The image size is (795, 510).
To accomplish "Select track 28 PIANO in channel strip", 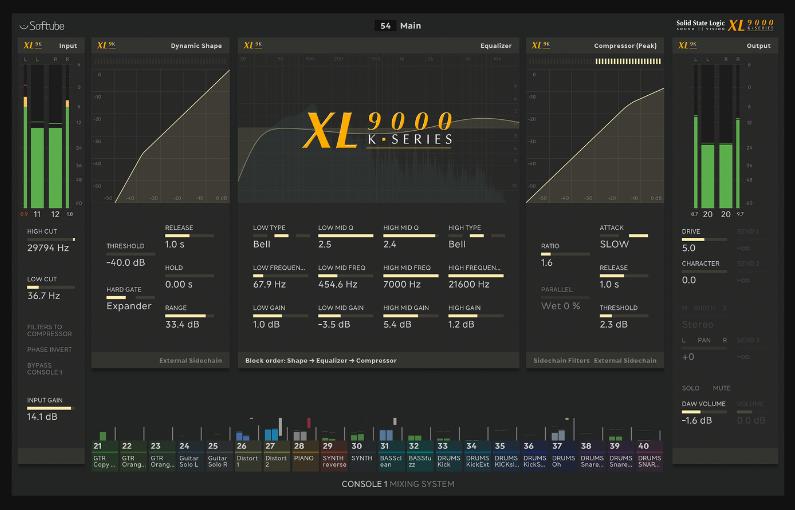I will pyautogui.click(x=304, y=455).
